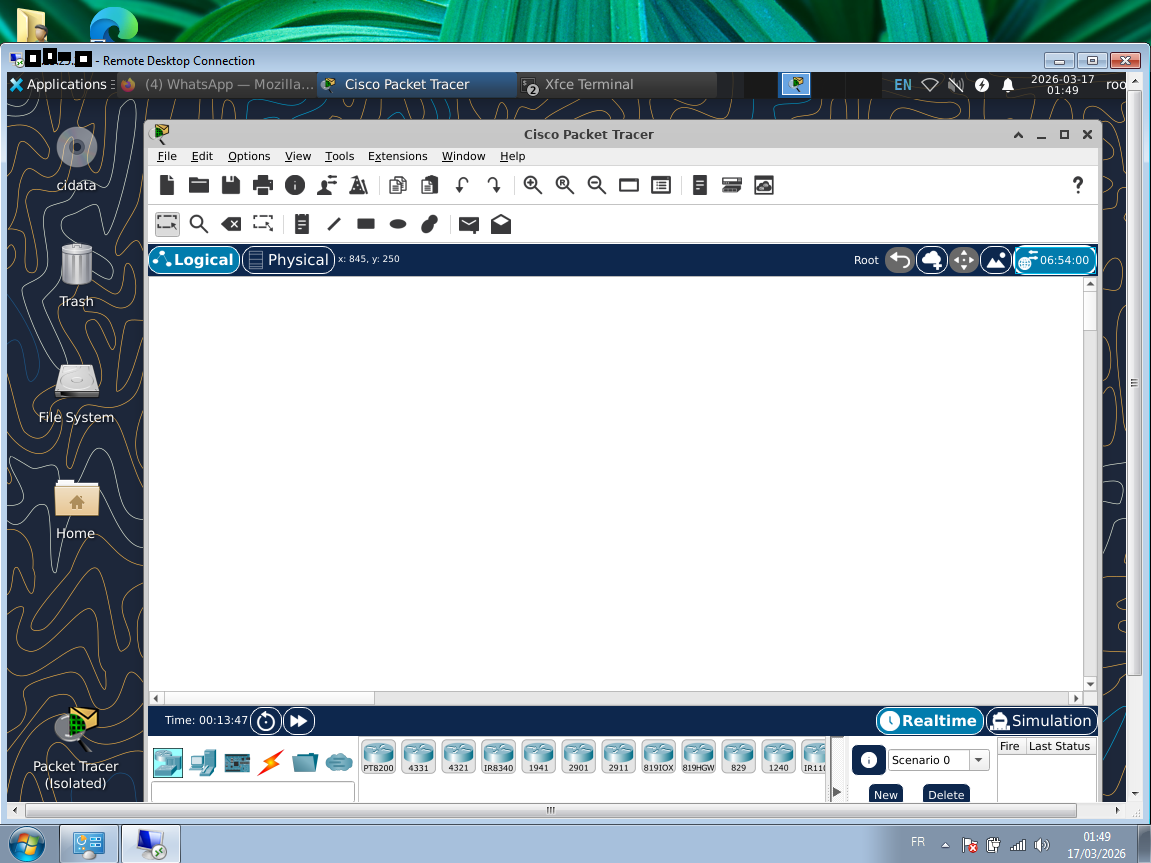
Task: Select the Connections lightning bolt category
Action: pyautogui.click(x=270, y=763)
